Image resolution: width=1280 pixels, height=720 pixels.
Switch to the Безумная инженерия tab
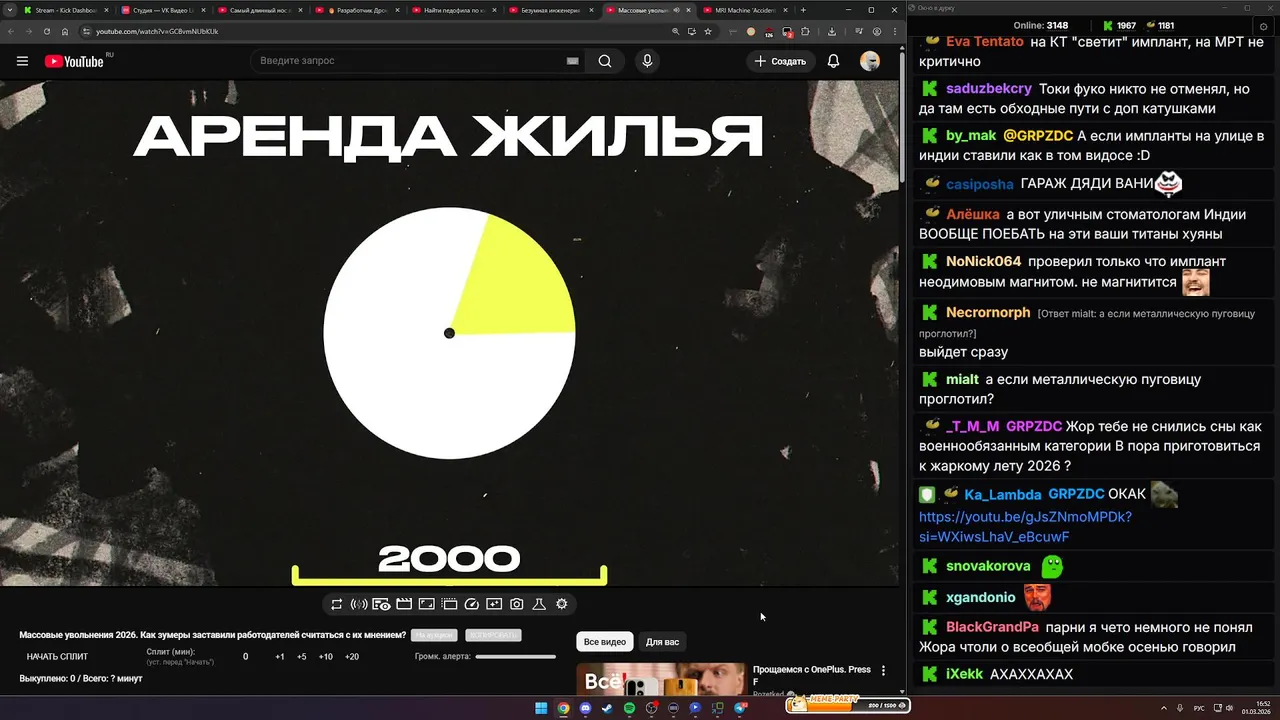click(549, 10)
